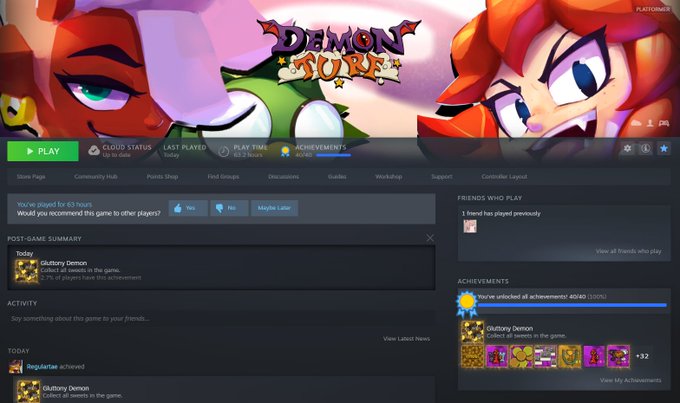Screen dimensions: 680x403
Task: Click Gluttony Demon icon in Today activity
Action: click(x=28, y=391)
